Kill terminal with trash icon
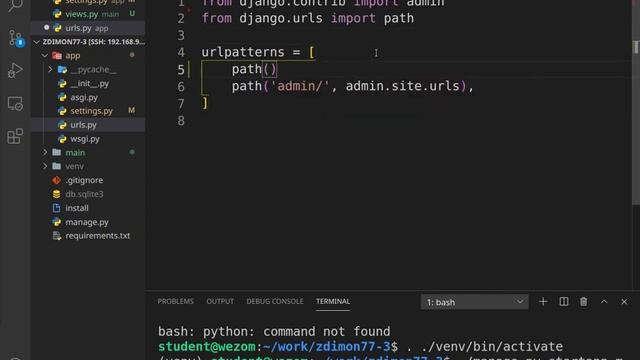The width and height of the screenshot is (640, 360). click(x=584, y=302)
